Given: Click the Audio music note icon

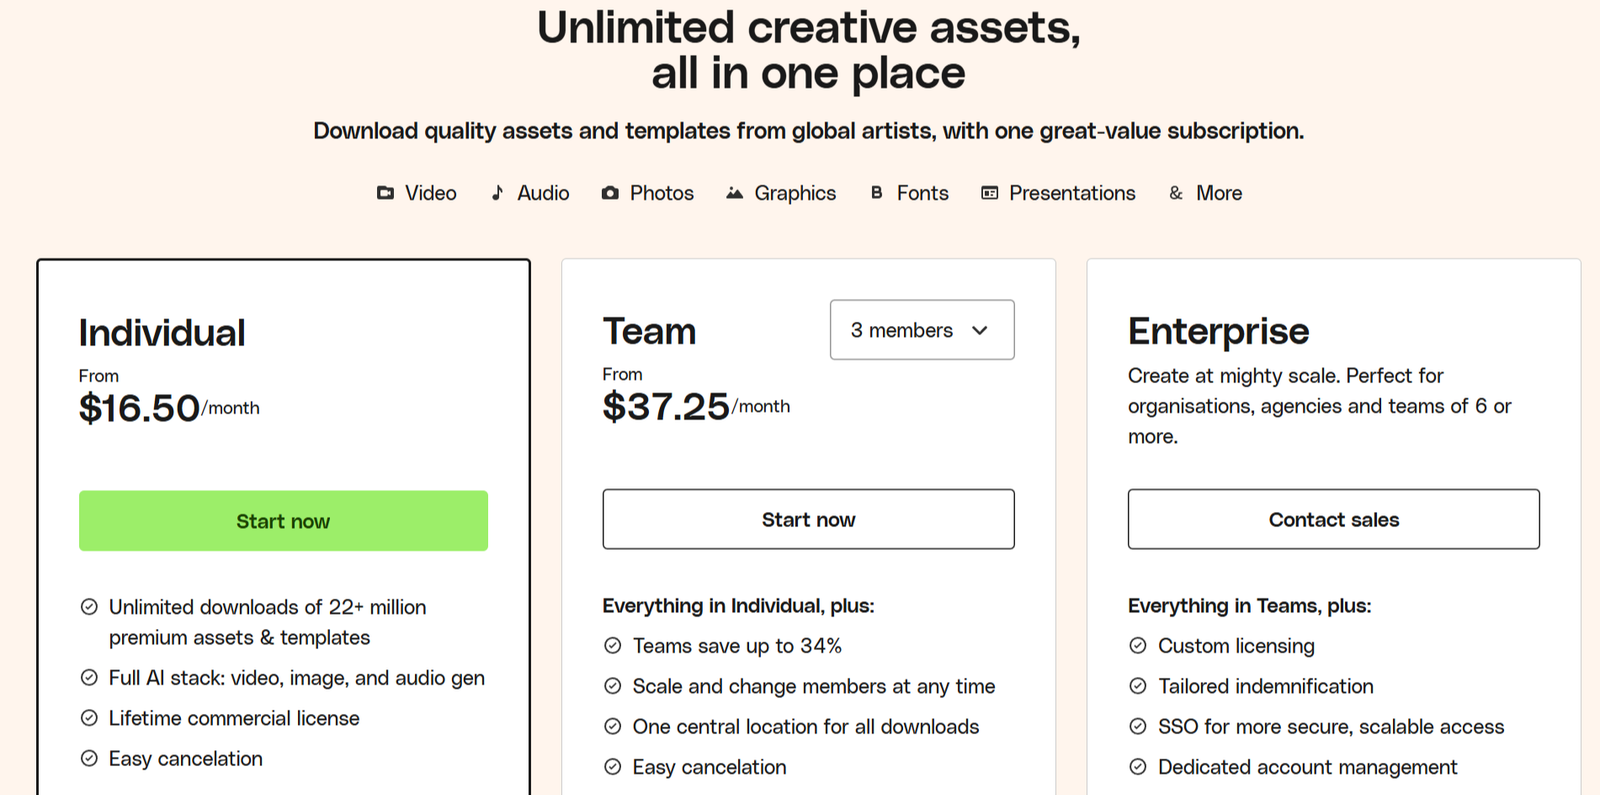Looking at the screenshot, I should (497, 193).
